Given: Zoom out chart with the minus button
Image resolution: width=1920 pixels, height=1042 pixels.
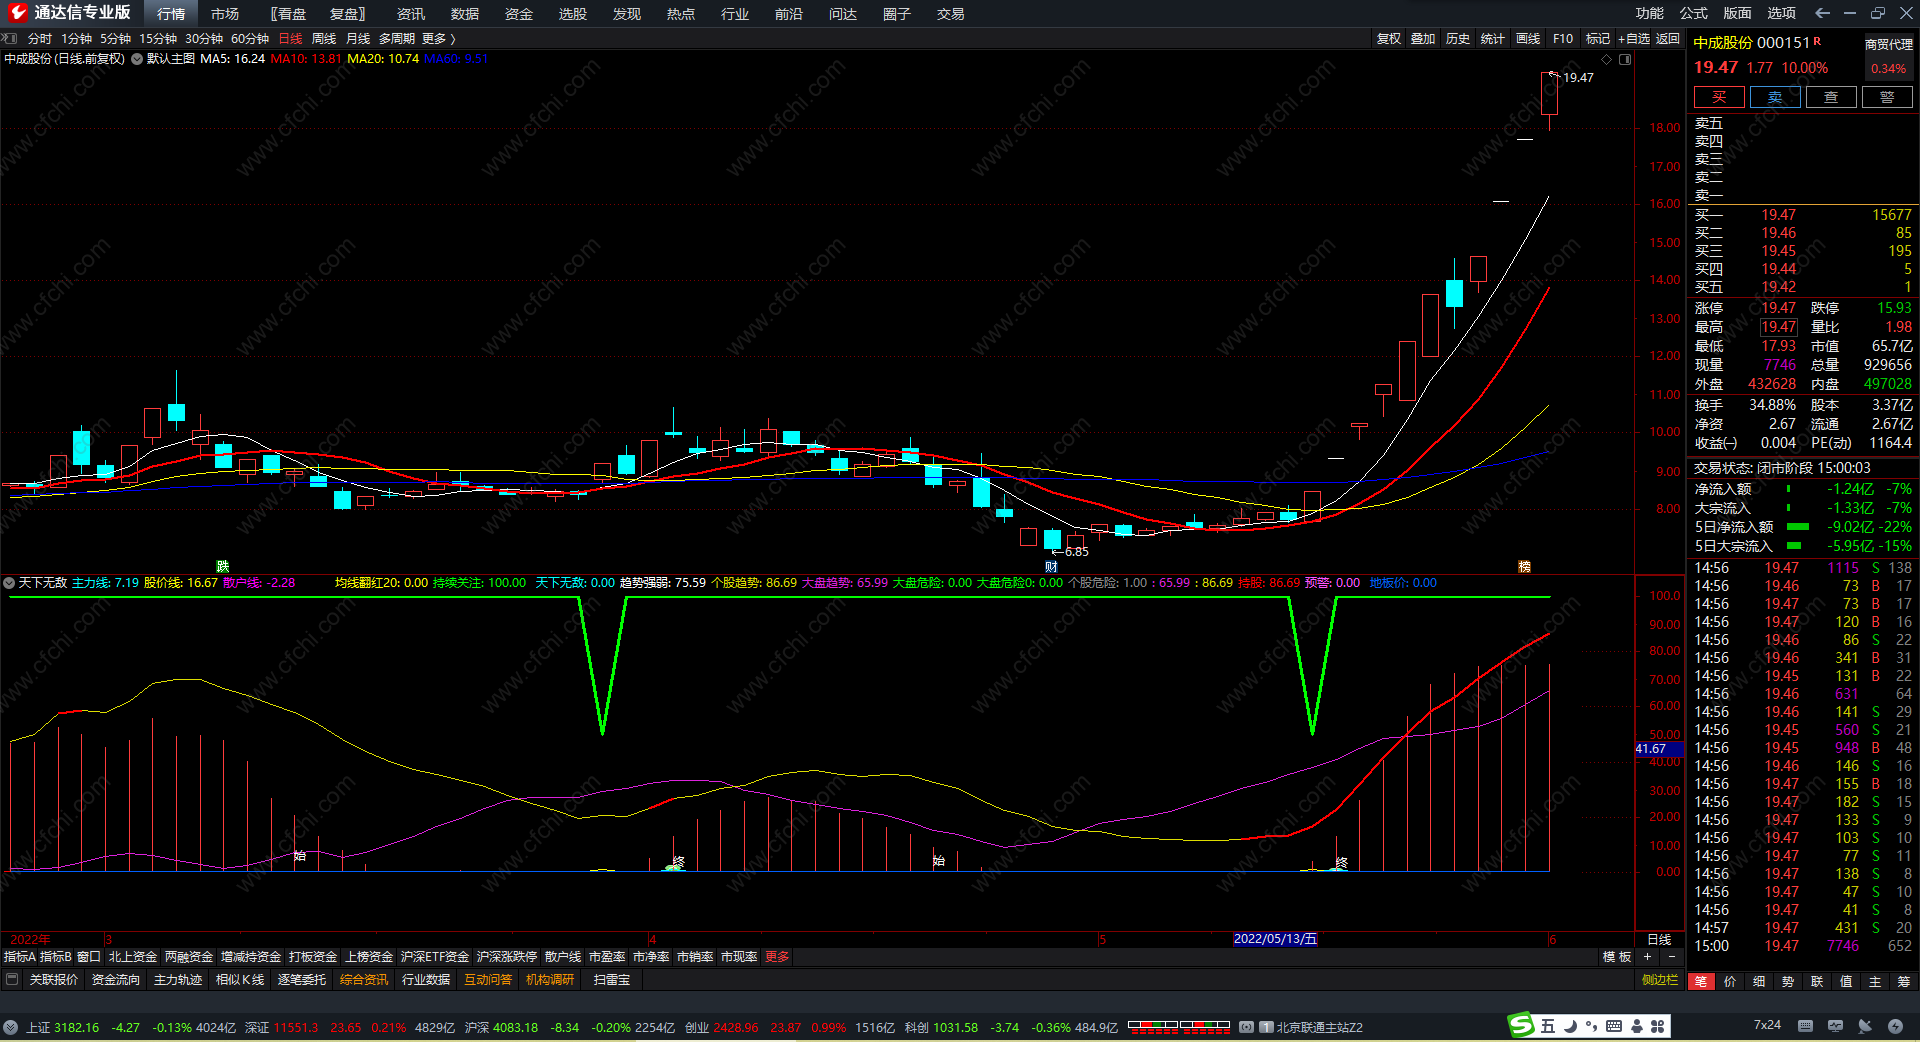Looking at the screenshot, I should [x=1671, y=957].
